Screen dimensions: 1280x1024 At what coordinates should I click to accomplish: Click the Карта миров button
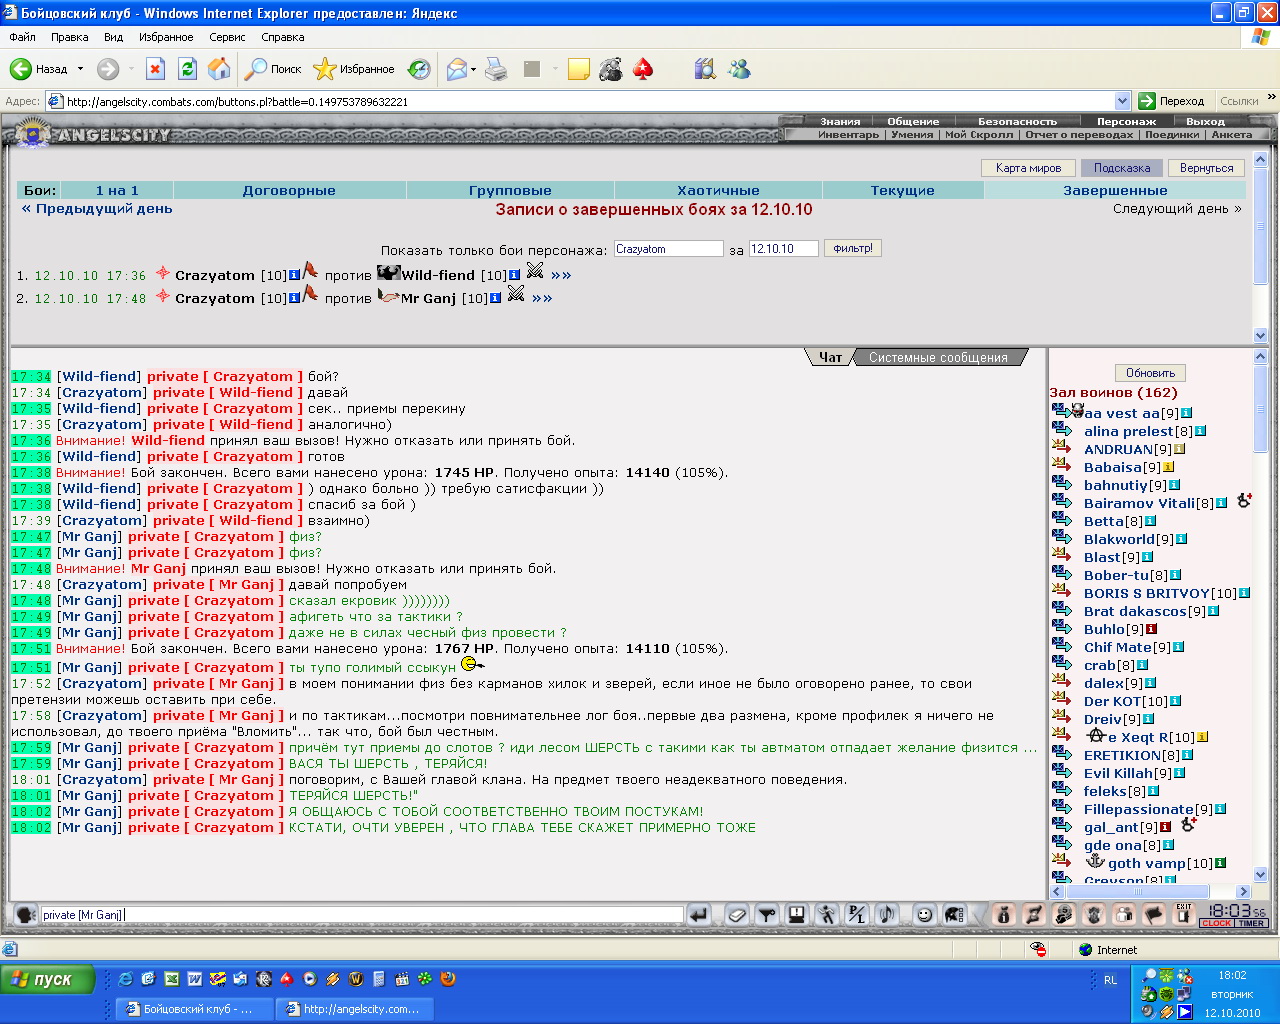1028,168
